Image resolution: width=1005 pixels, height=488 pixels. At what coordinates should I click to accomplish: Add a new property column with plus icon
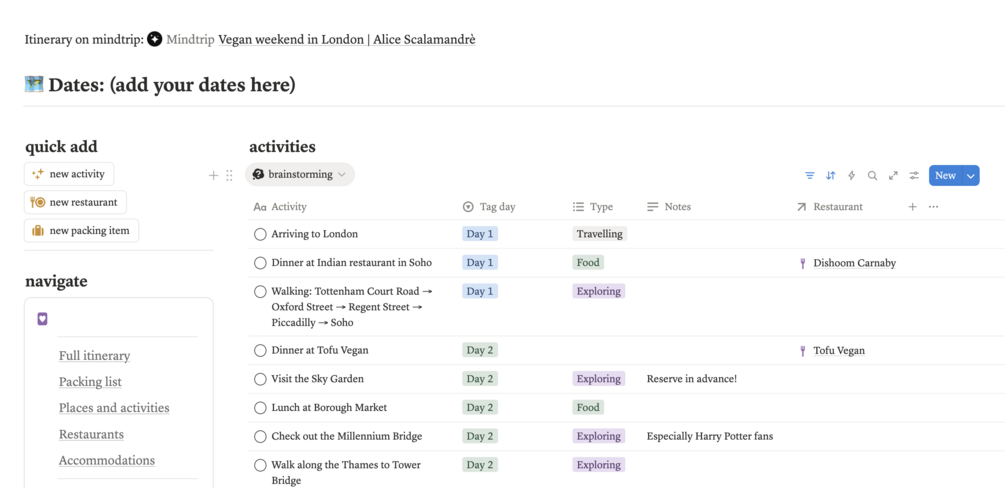tap(912, 207)
